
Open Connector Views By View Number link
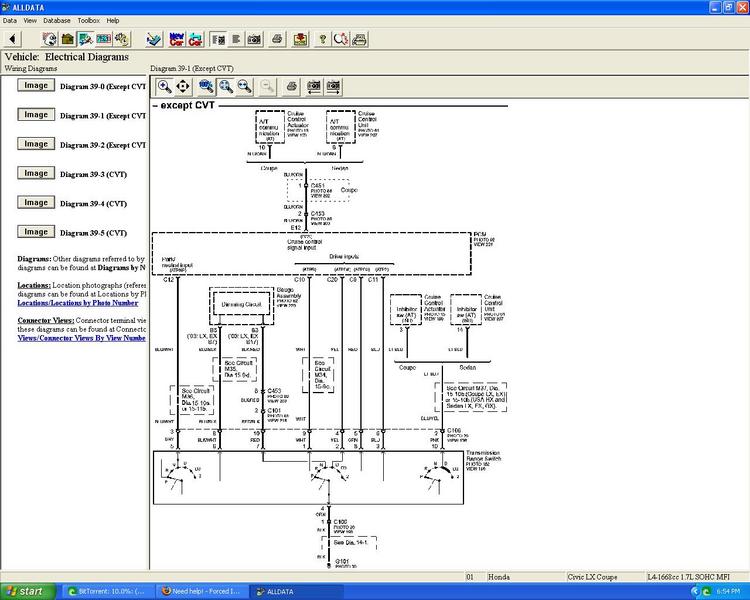coord(82,338)
